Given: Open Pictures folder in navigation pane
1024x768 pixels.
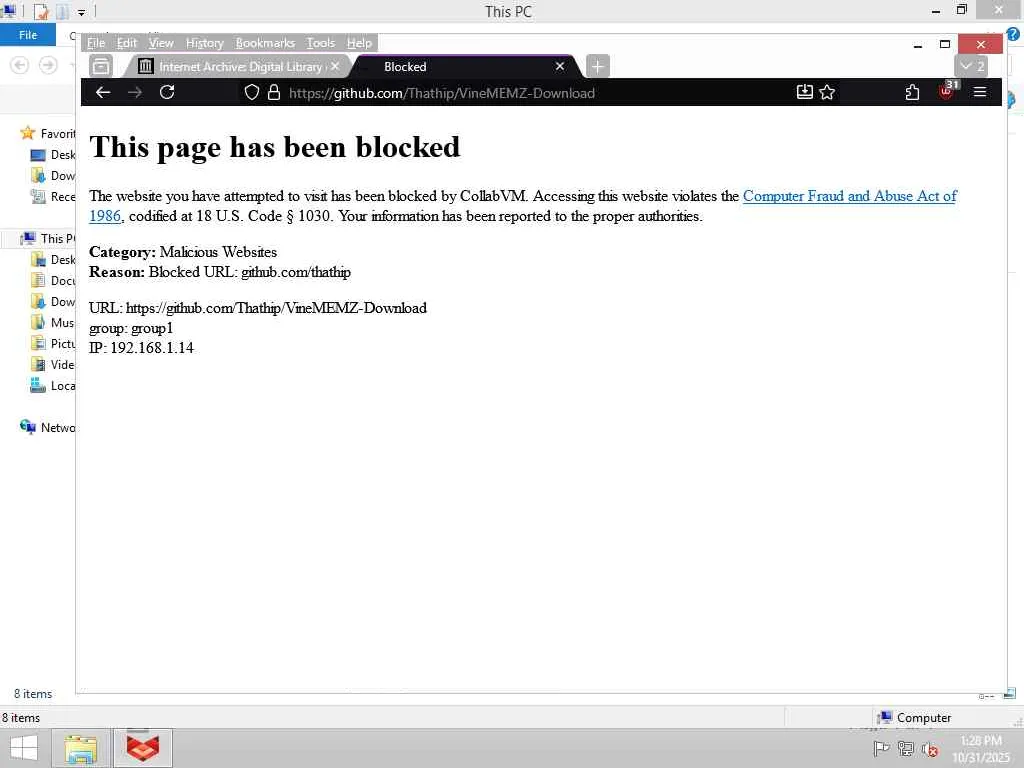Looking at the screenshot, I should point(54,344).
